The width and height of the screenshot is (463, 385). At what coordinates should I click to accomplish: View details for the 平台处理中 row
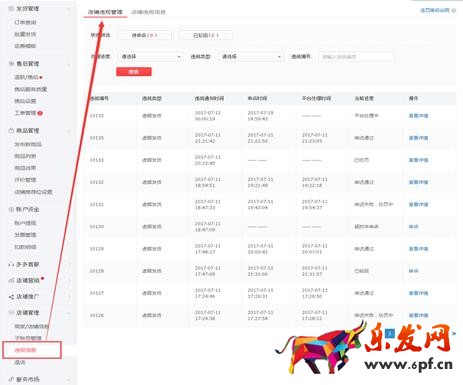point(418,116)
